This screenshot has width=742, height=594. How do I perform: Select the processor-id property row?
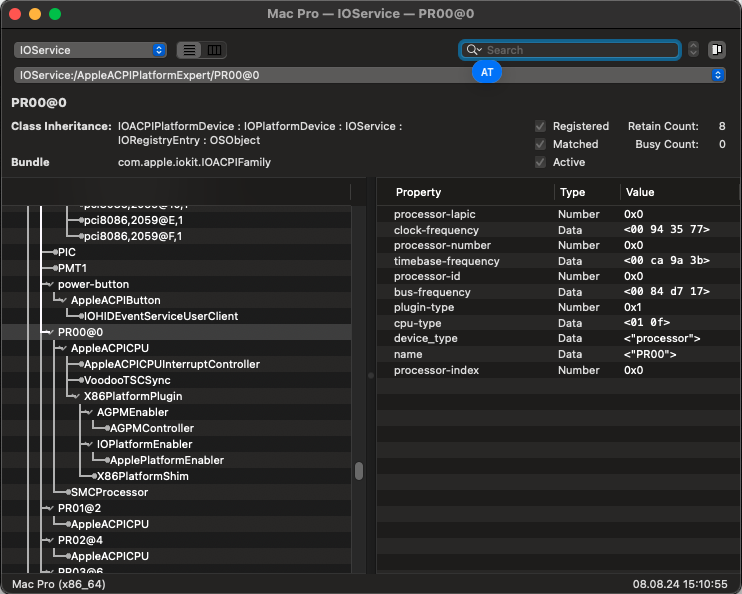[558, 276]
